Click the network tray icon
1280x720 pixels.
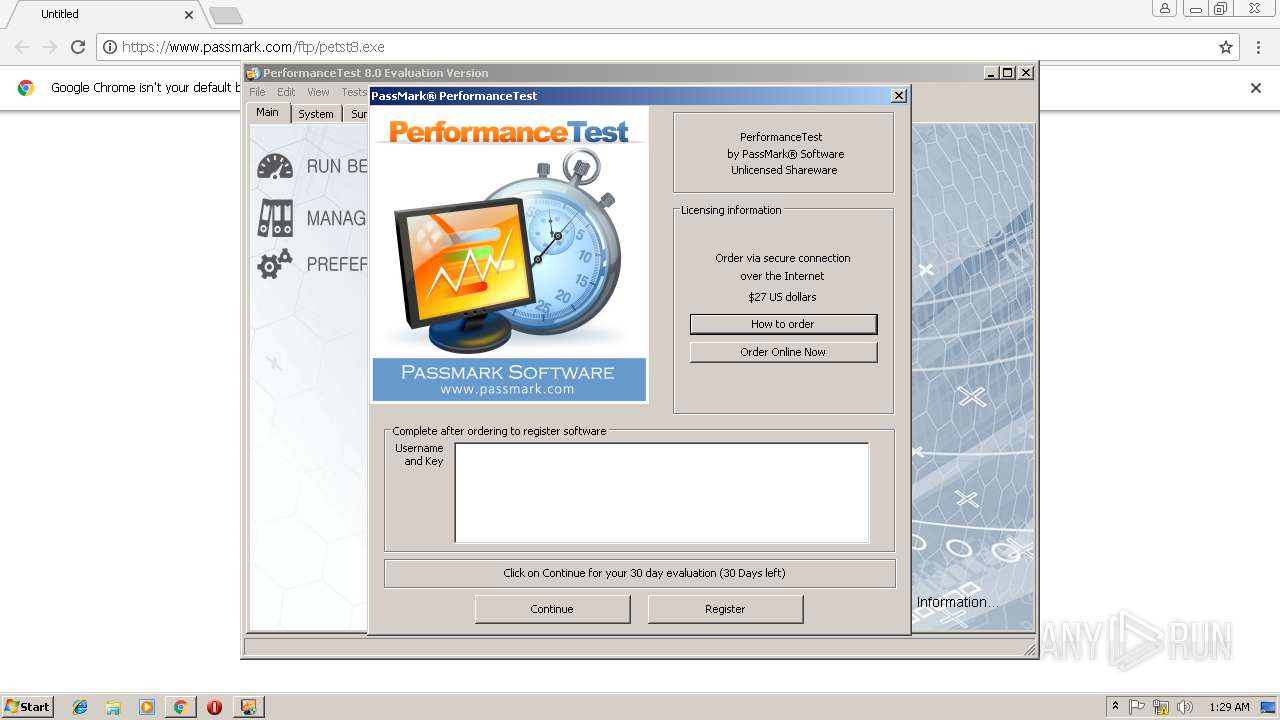(x=1161, y=707)
